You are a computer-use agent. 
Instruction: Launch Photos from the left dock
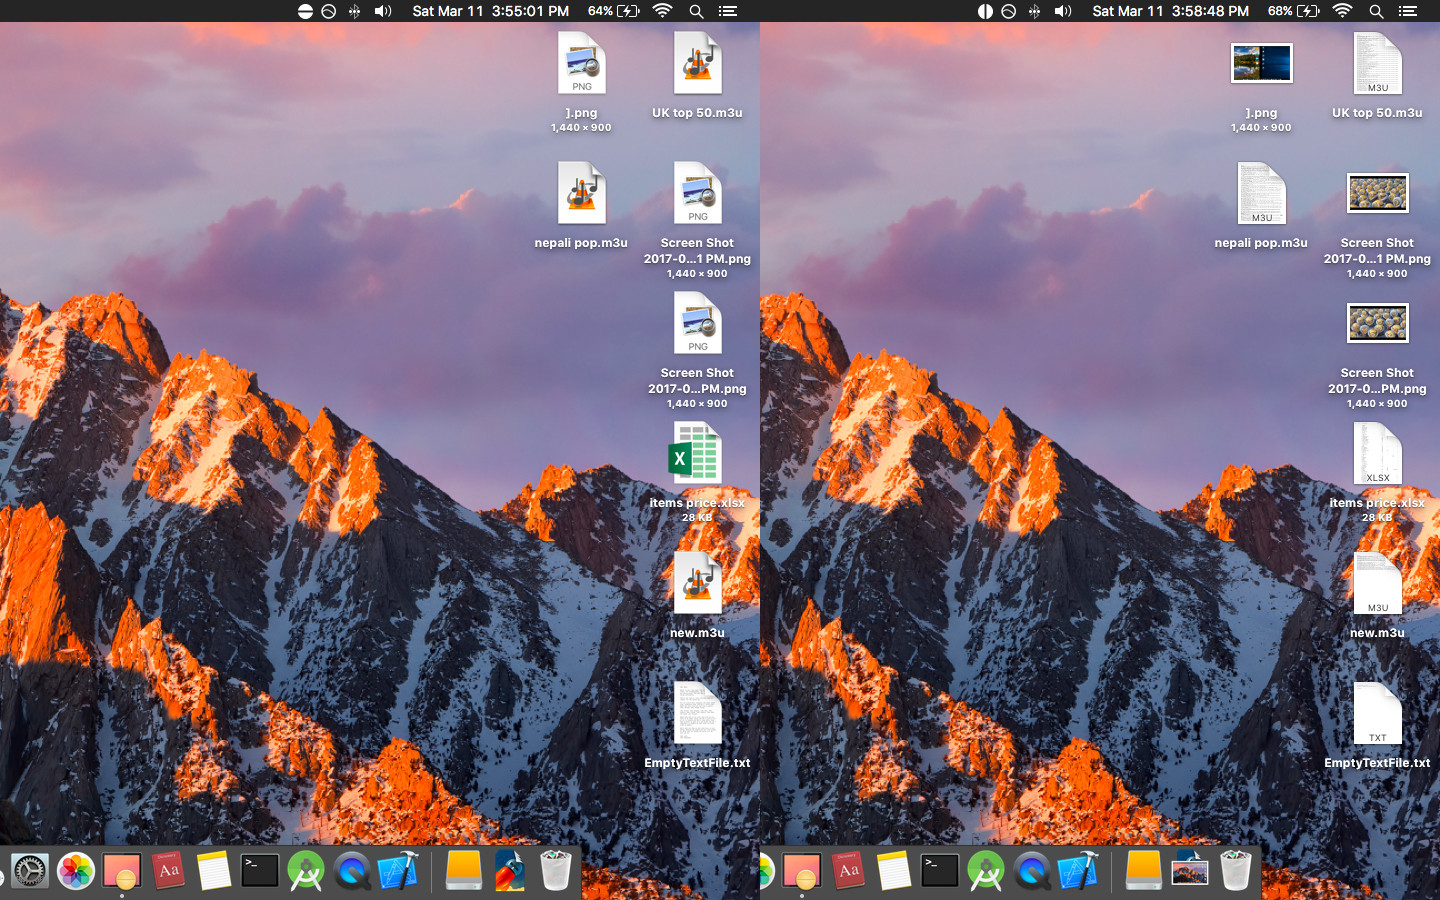(76, 871)
